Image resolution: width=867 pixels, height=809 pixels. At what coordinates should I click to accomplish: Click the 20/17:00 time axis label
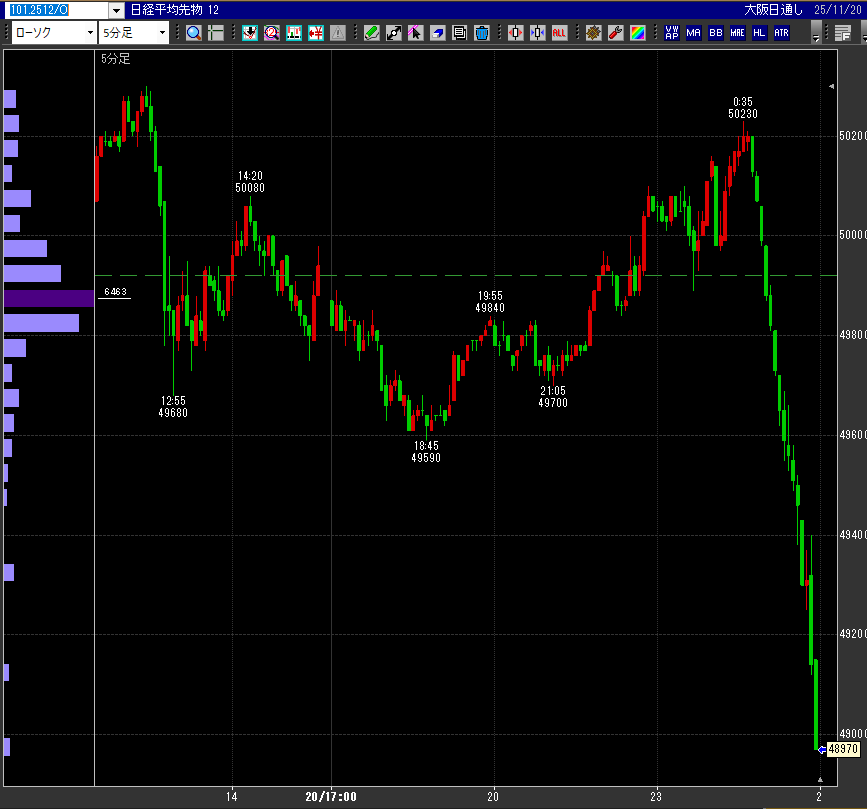pyautogui.click(x=331, y=797)
